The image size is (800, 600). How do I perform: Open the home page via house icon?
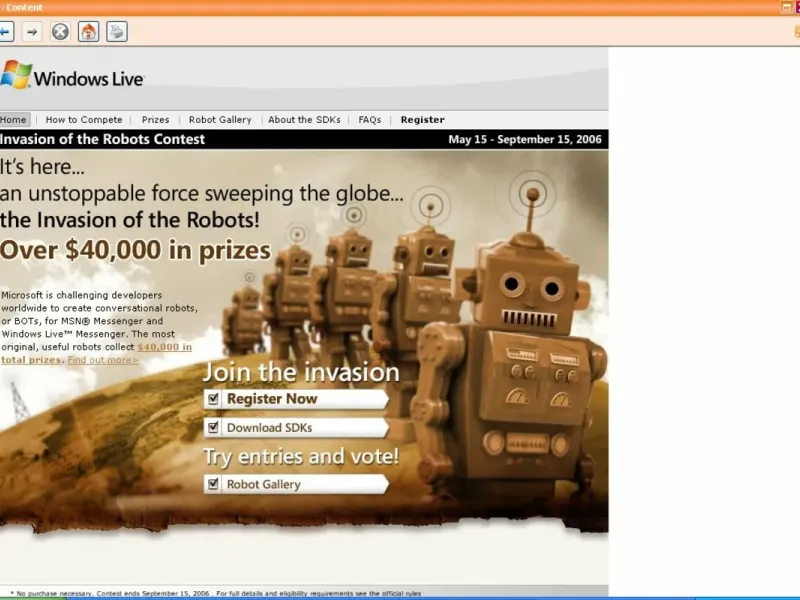[x=89, y=32]
